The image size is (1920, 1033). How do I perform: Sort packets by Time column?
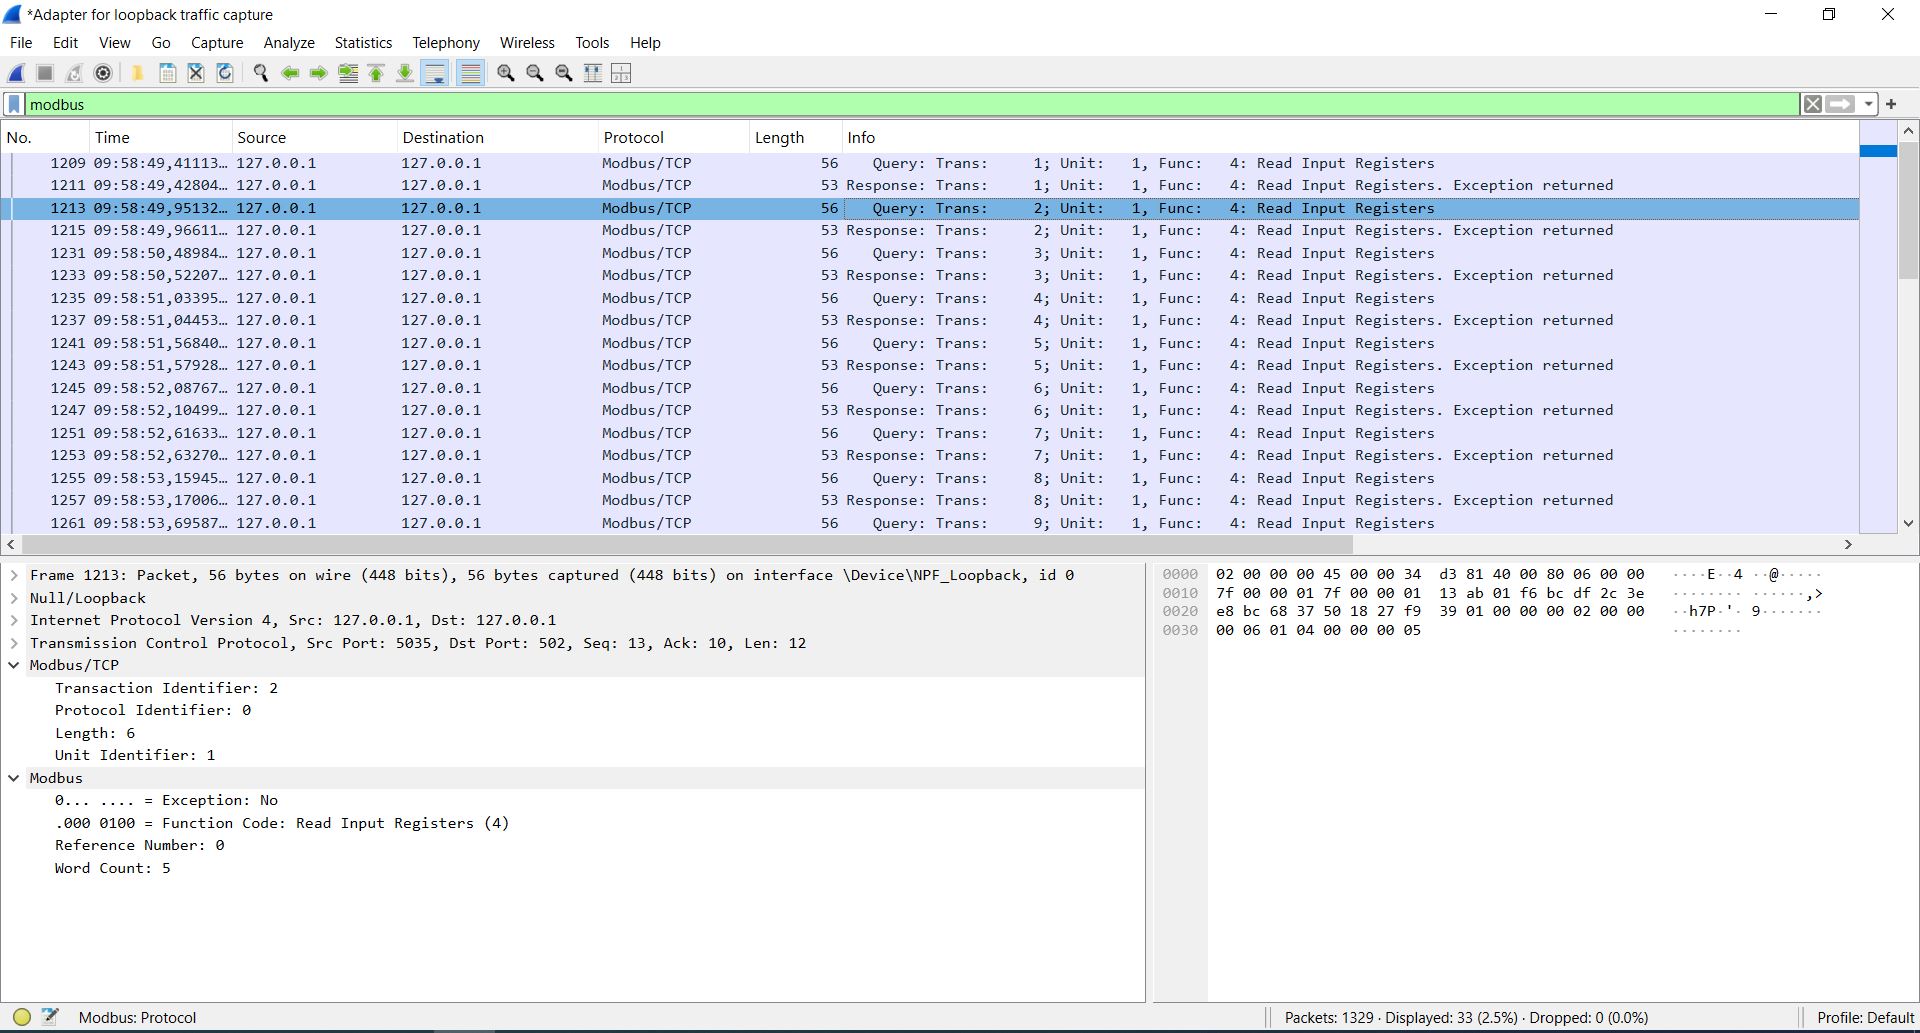160,138
